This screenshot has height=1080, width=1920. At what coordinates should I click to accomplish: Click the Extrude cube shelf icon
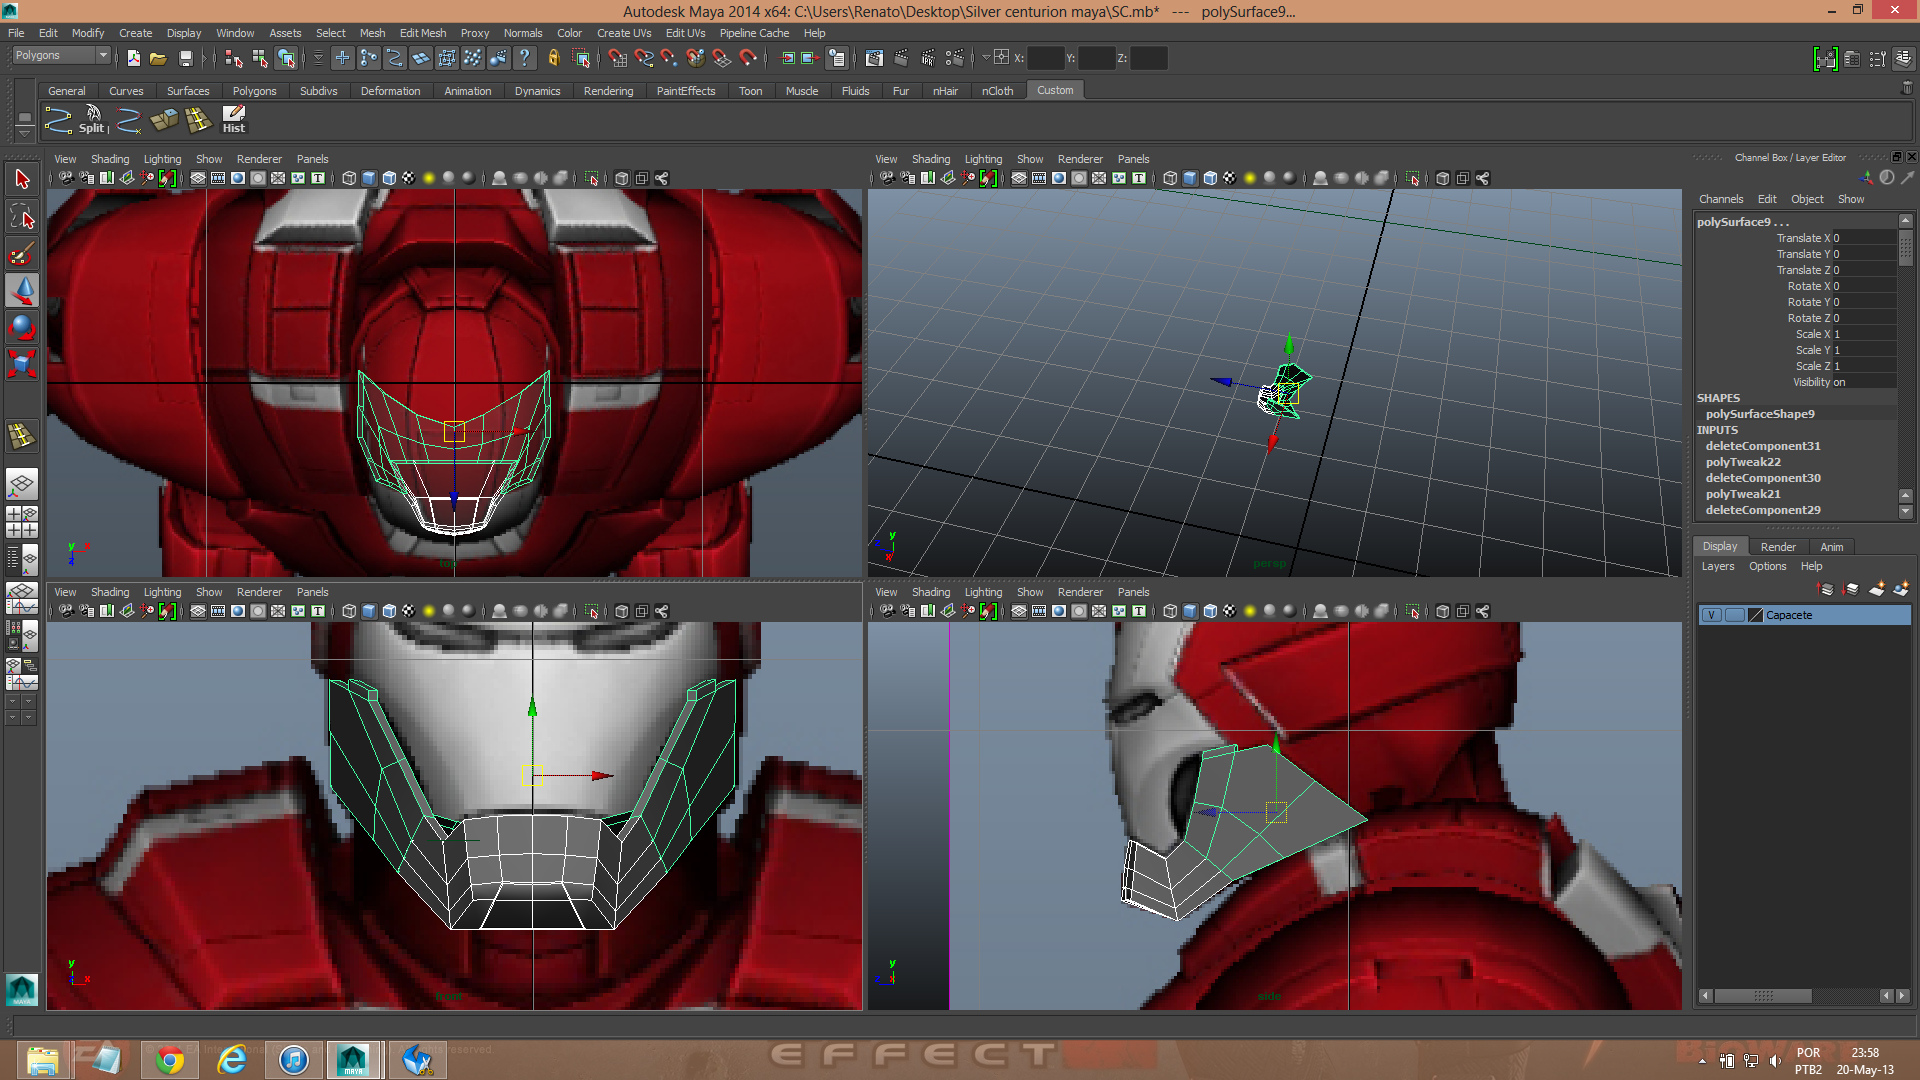pyautogui.click(x=163, y=120)
